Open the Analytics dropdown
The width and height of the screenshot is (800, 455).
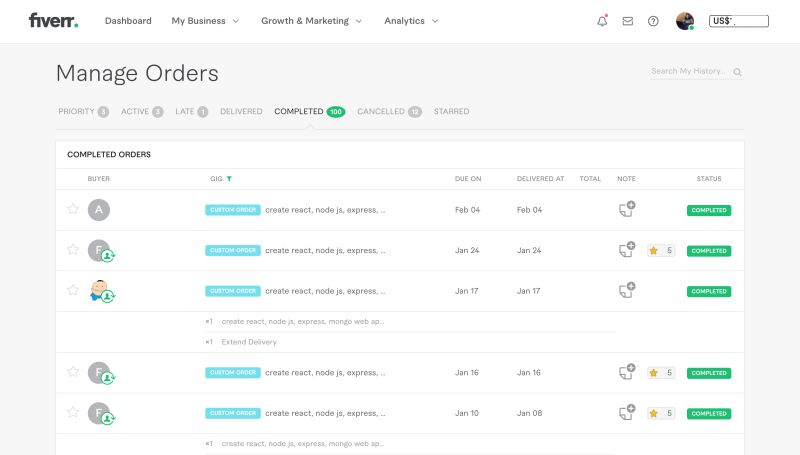[x=411, y=21]
